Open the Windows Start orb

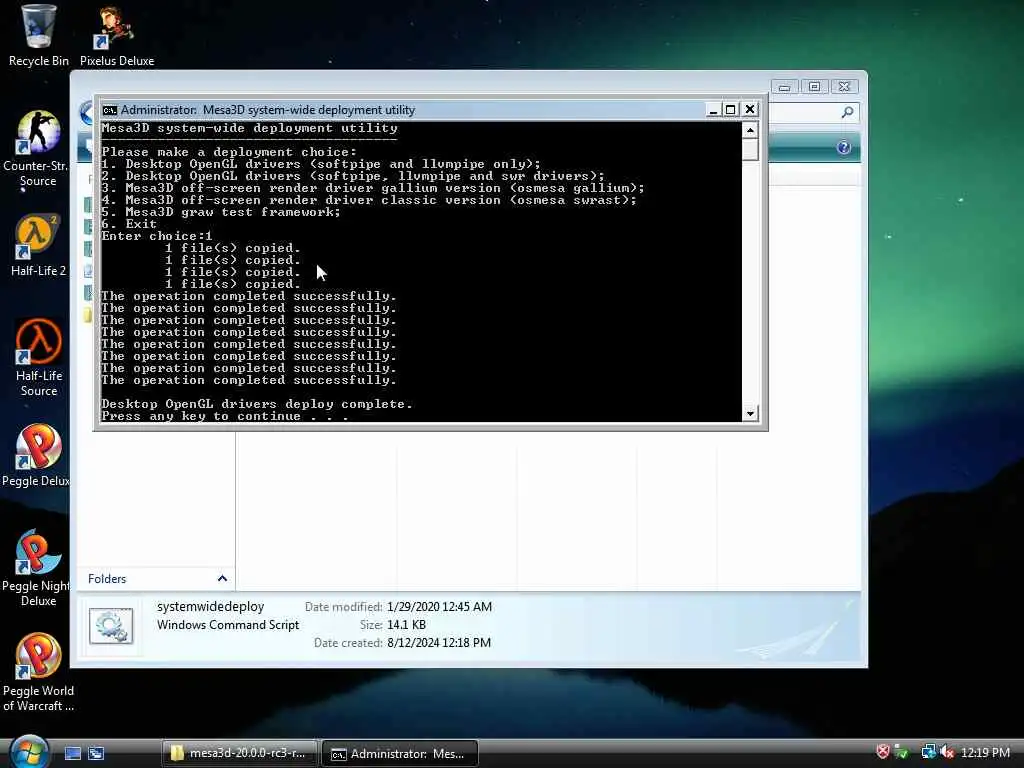[x=29, y=752]
